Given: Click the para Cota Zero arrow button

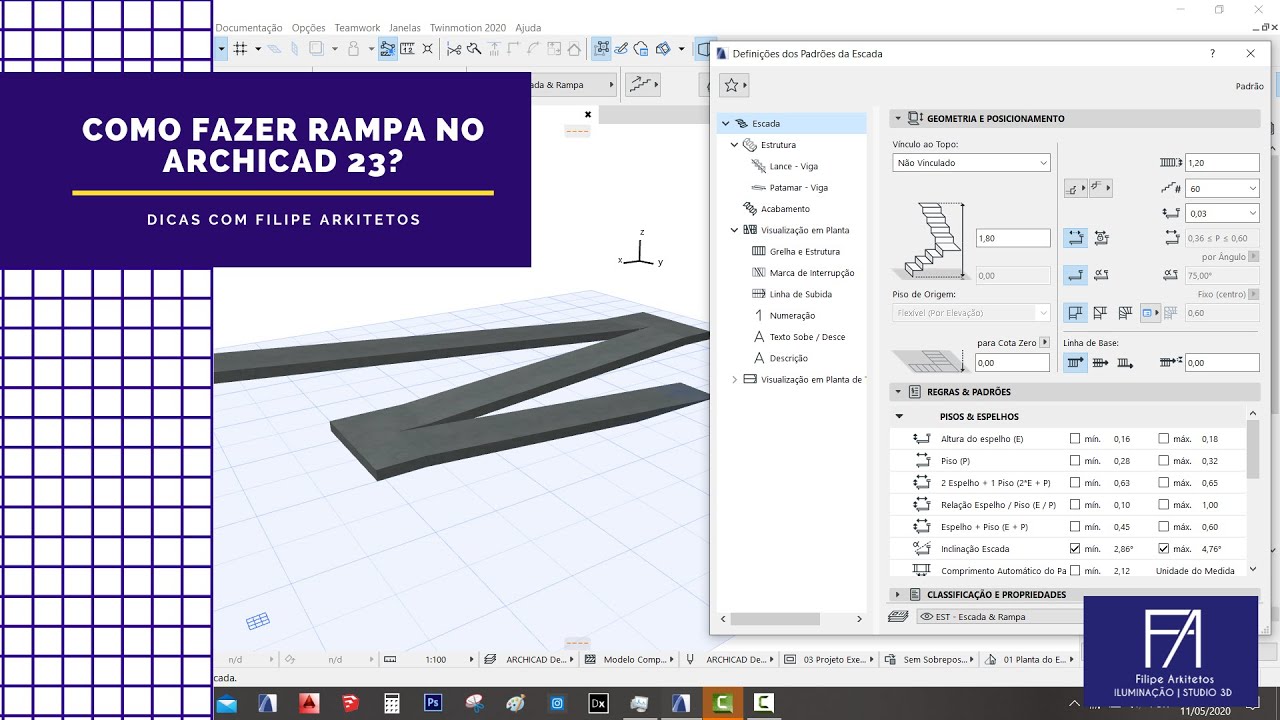Looking at the screenshot, I should point(1045,342).
